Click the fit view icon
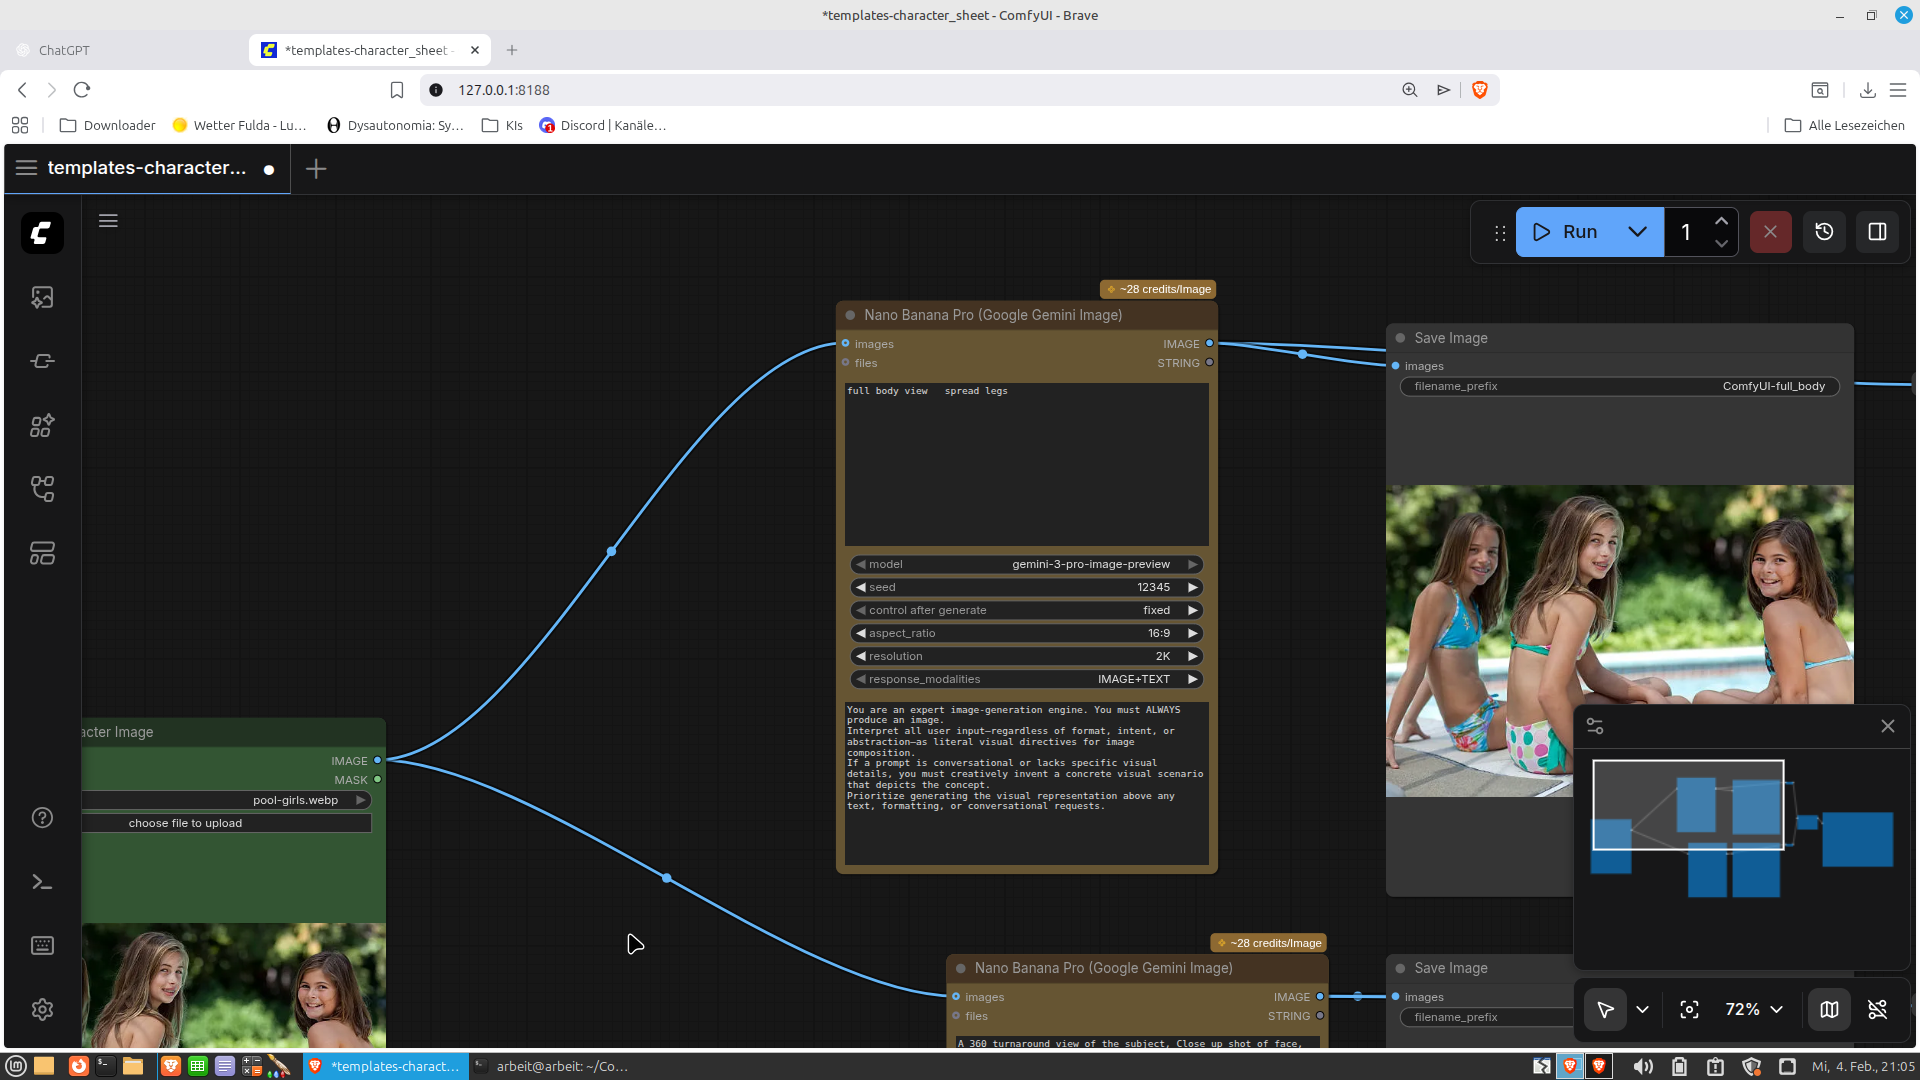1920x1080 pixels. coord(1689,1010)
